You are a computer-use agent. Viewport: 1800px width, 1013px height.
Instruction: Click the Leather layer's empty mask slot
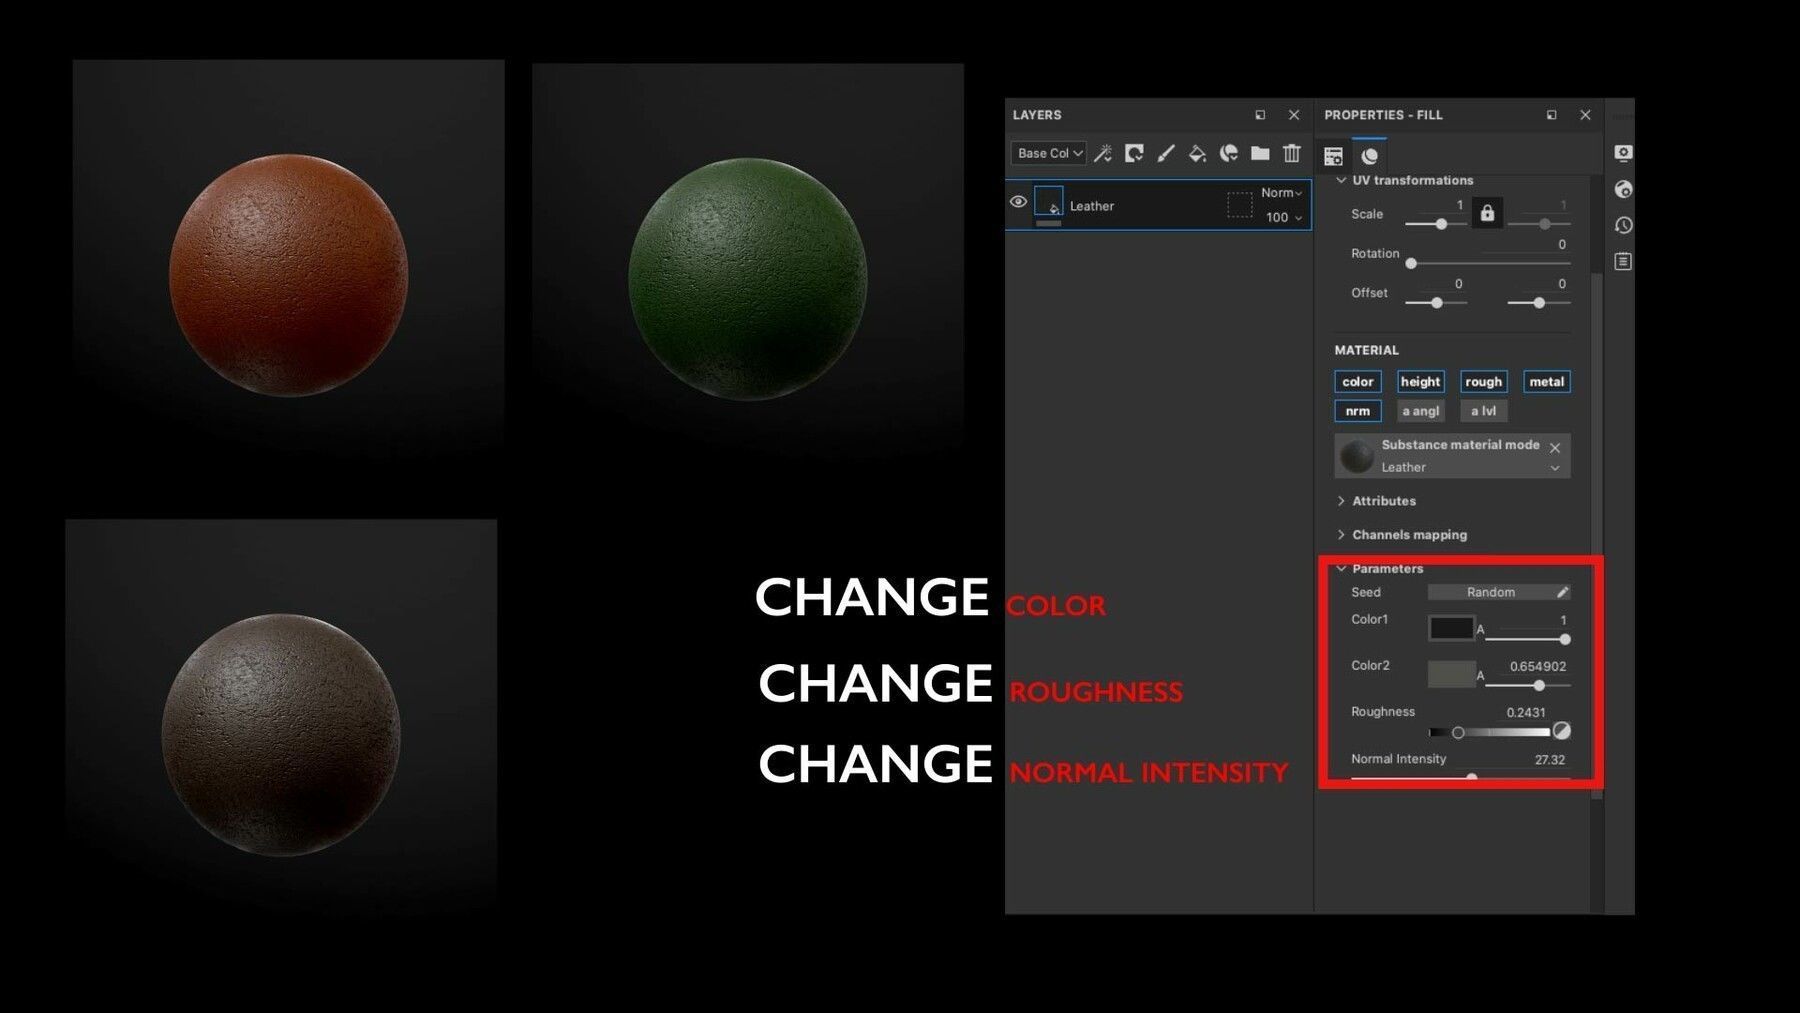coord(1239,205)
